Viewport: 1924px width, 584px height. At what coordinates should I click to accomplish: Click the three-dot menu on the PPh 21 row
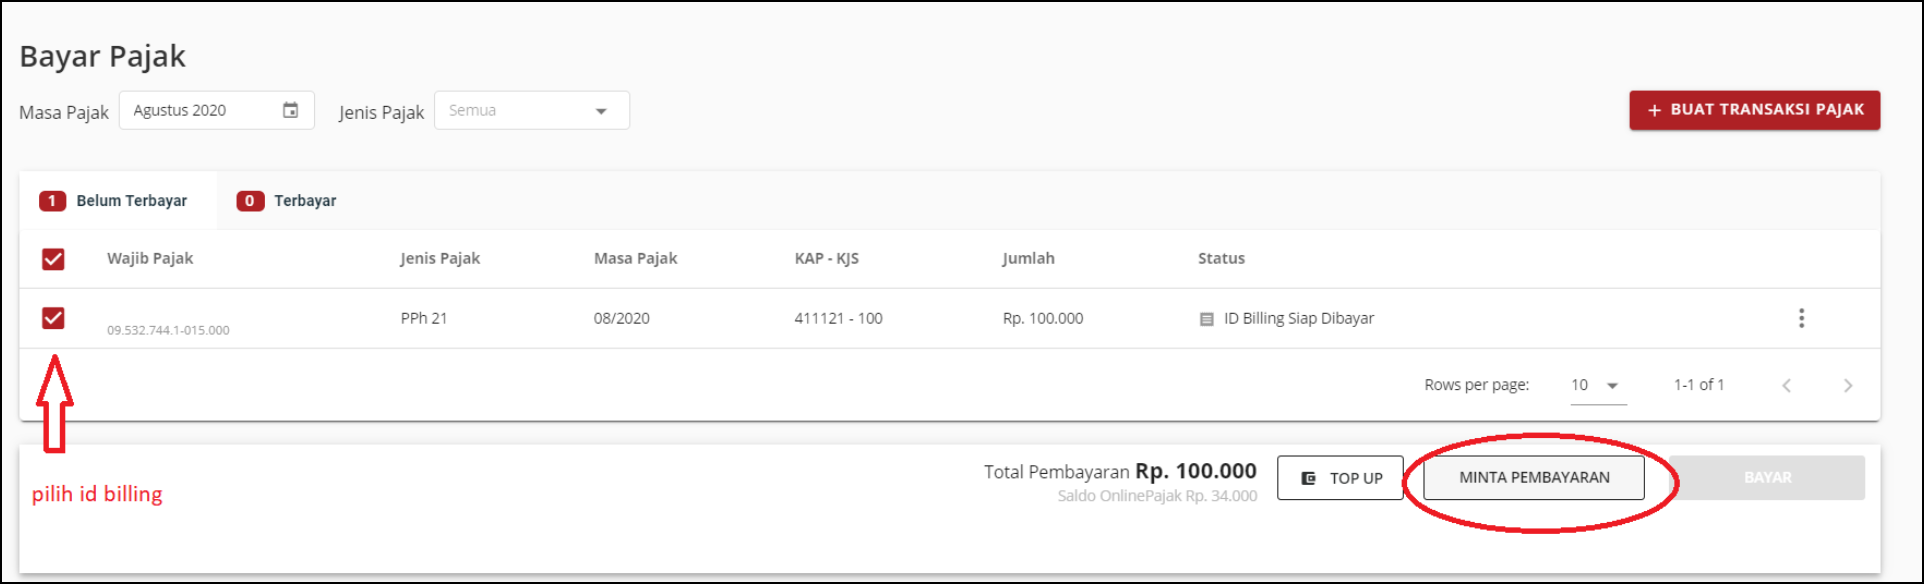pos(1801,318)
